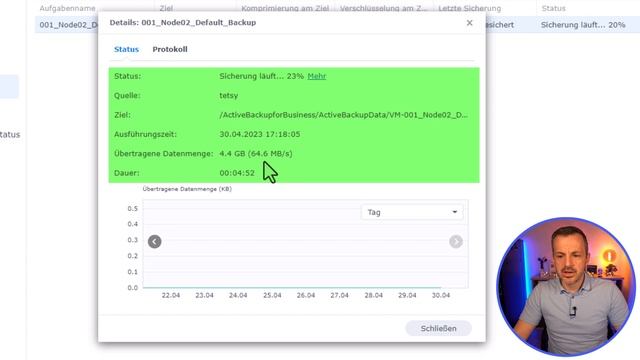Select the Status tab
The height and width of the screenshot is (360, 640).
[127, 49]
